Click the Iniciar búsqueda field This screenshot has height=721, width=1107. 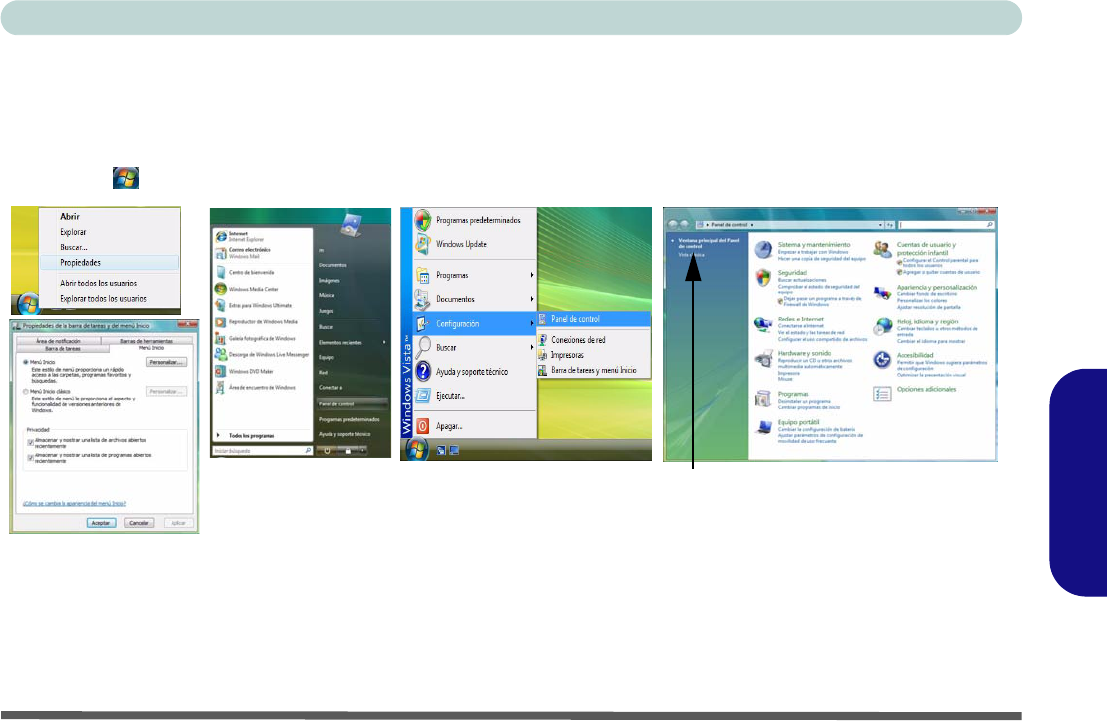pos(262,451)
